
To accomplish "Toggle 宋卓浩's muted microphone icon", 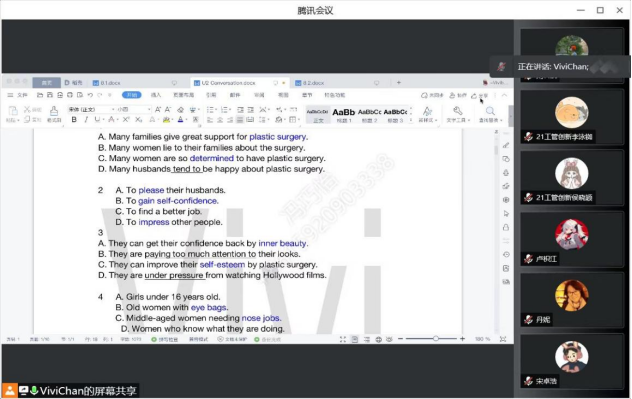I will tap(528, 380).
